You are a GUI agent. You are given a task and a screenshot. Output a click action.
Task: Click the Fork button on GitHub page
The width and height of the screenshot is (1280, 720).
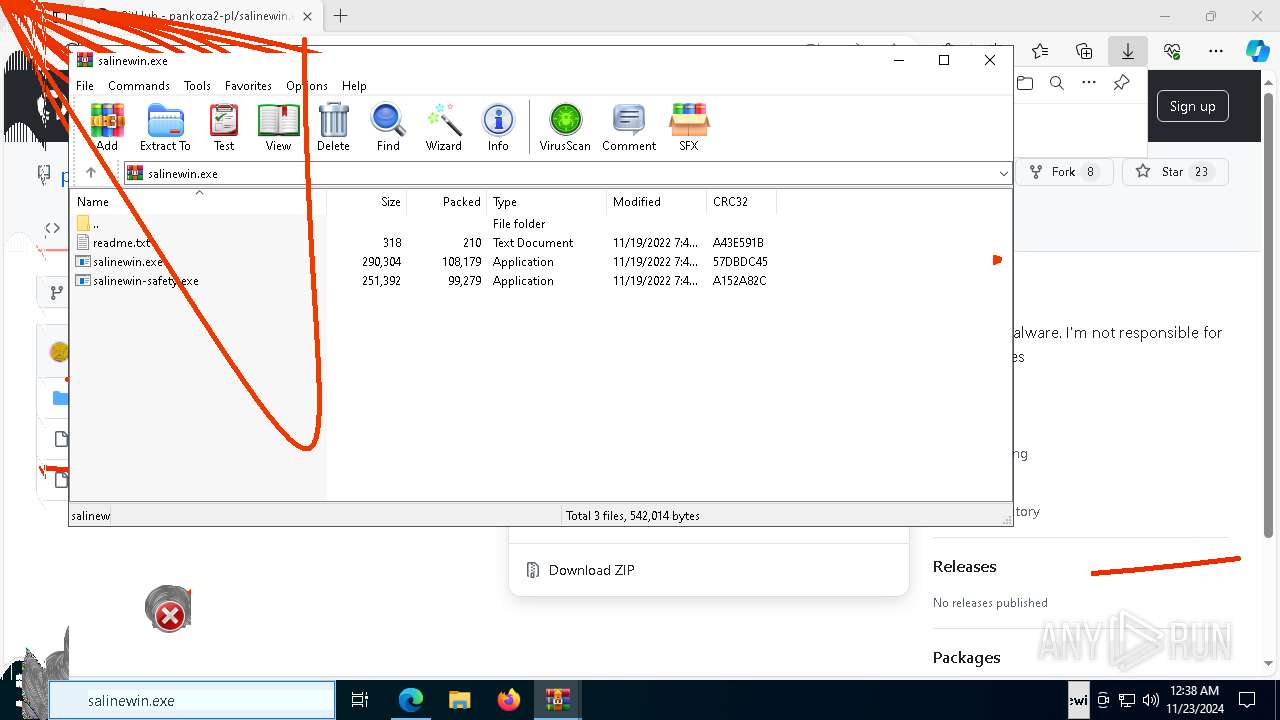pos(1063,172)
